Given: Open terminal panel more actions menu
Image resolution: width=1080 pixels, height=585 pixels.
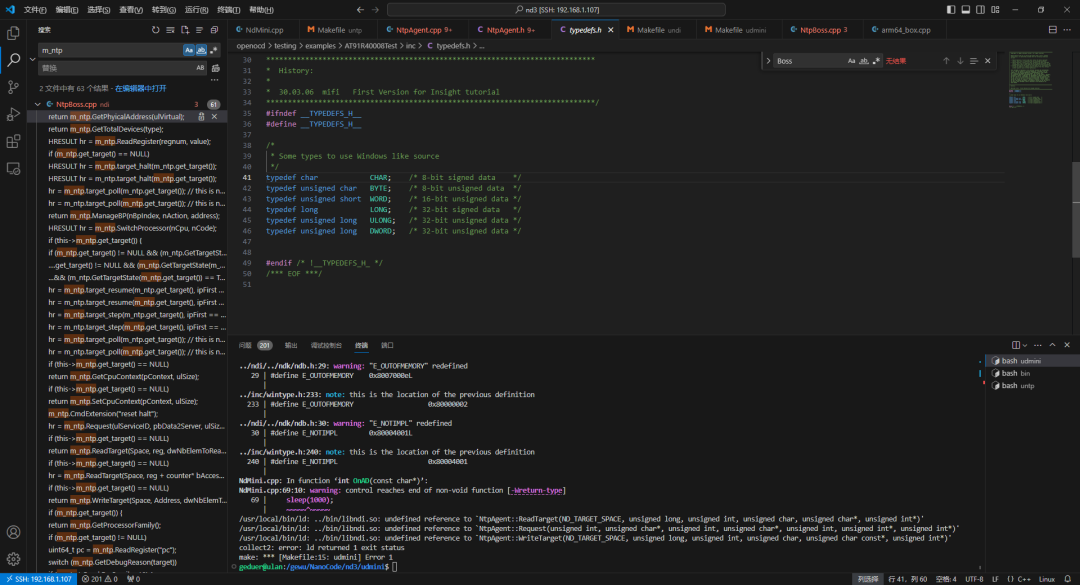Looking at the screenshot, I should tap(1038, 345).
